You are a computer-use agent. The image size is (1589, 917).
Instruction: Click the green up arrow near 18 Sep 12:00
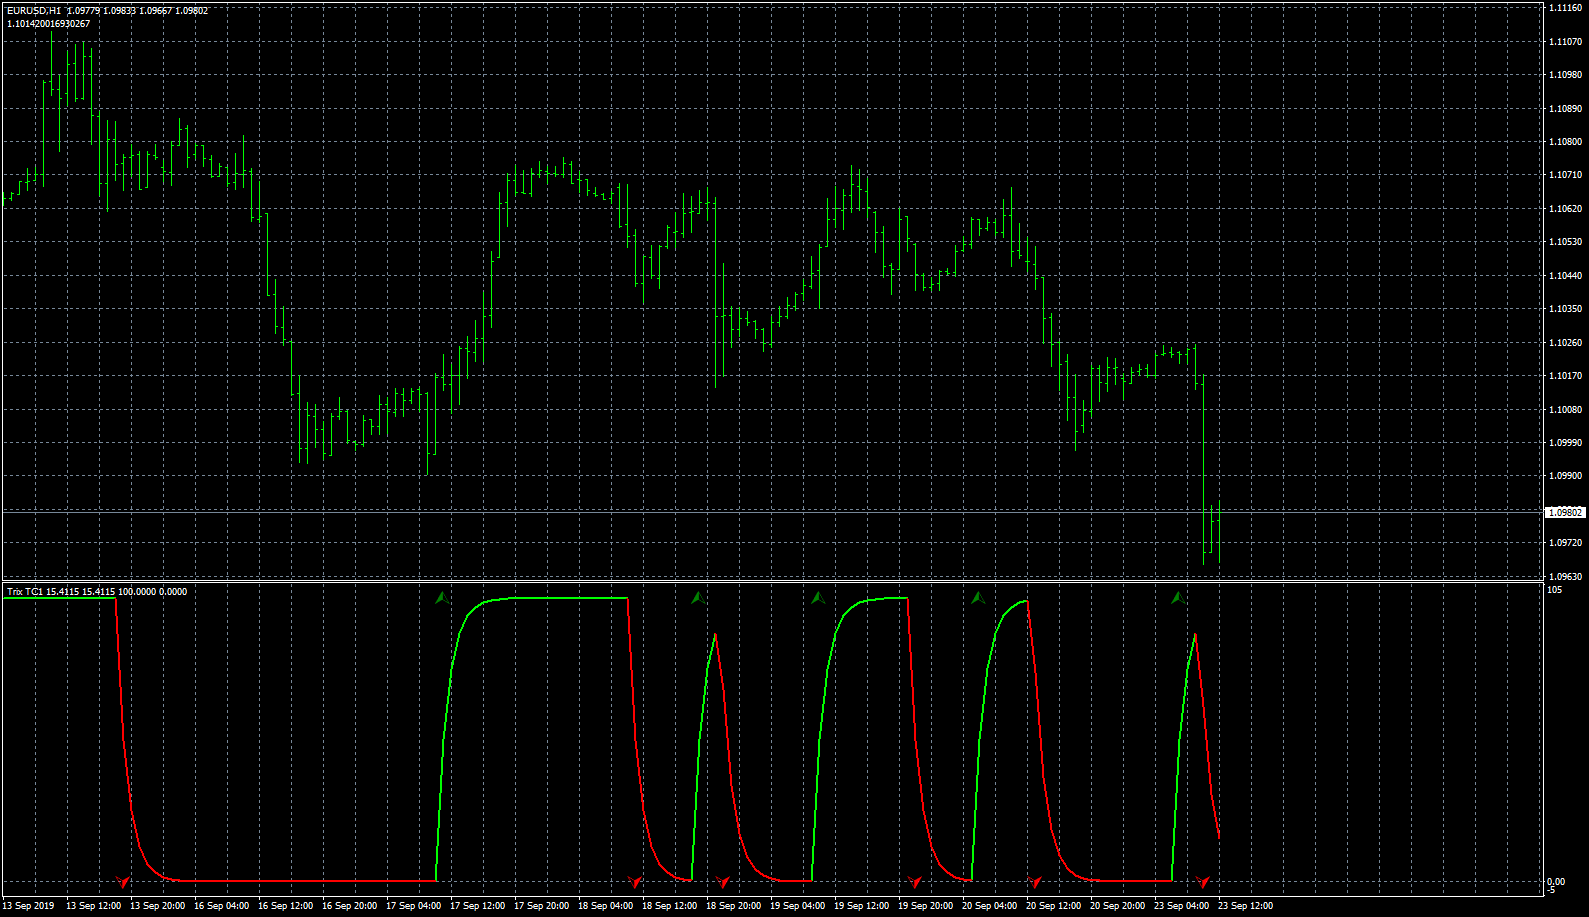[699, 598]
